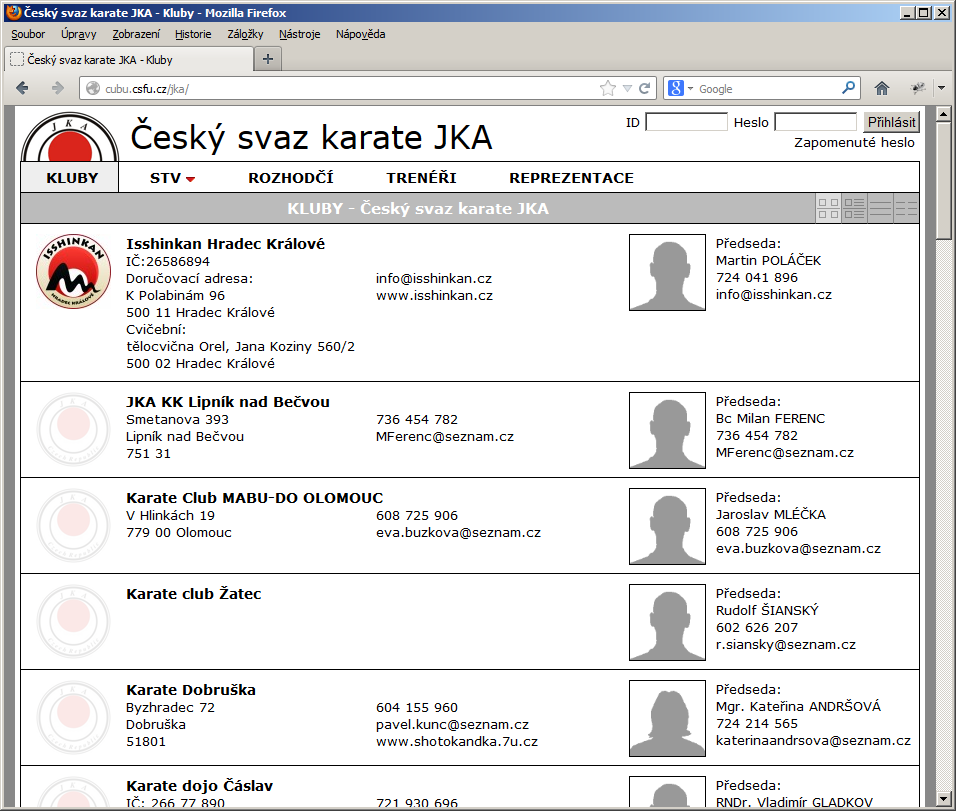Click Milan FERENC's profile photo placeholder

[x=667, y=431]
